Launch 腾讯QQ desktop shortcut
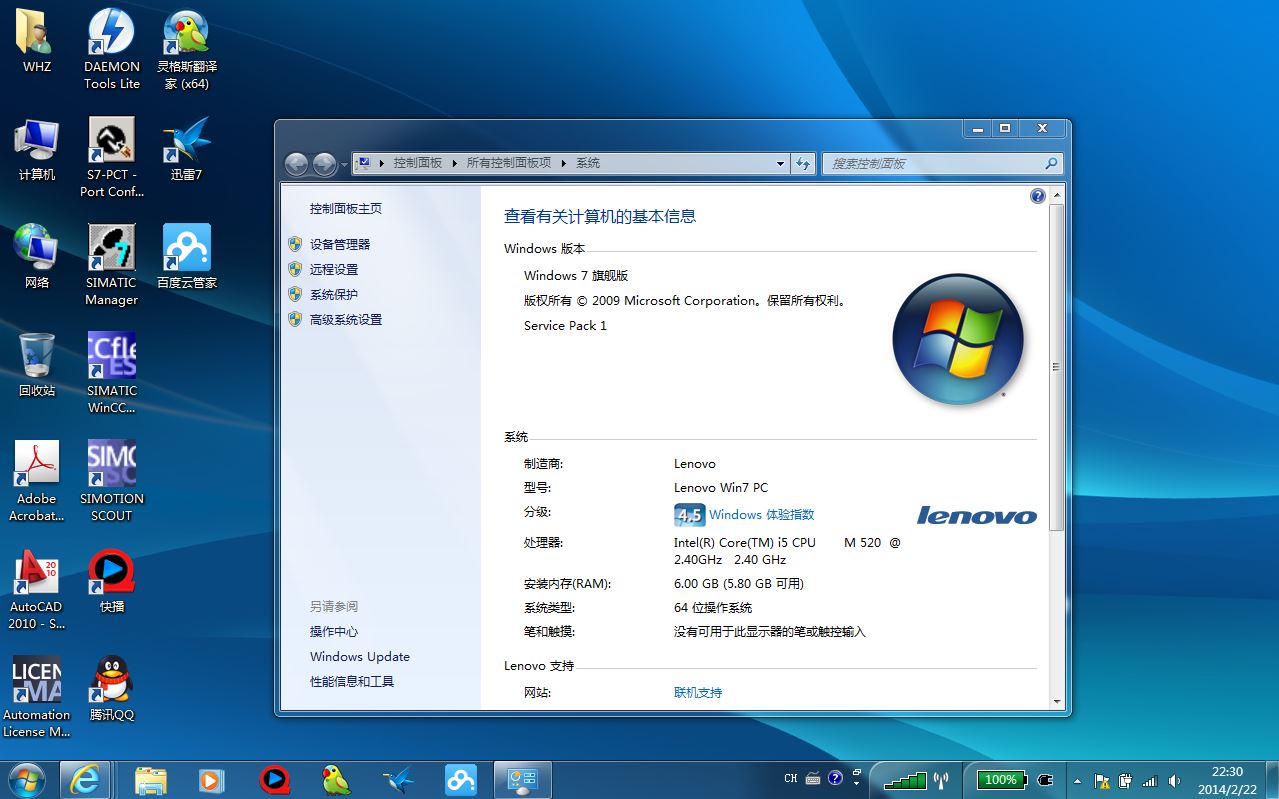The width and height of the screenshot is (1279, 799). coord(112,689)
